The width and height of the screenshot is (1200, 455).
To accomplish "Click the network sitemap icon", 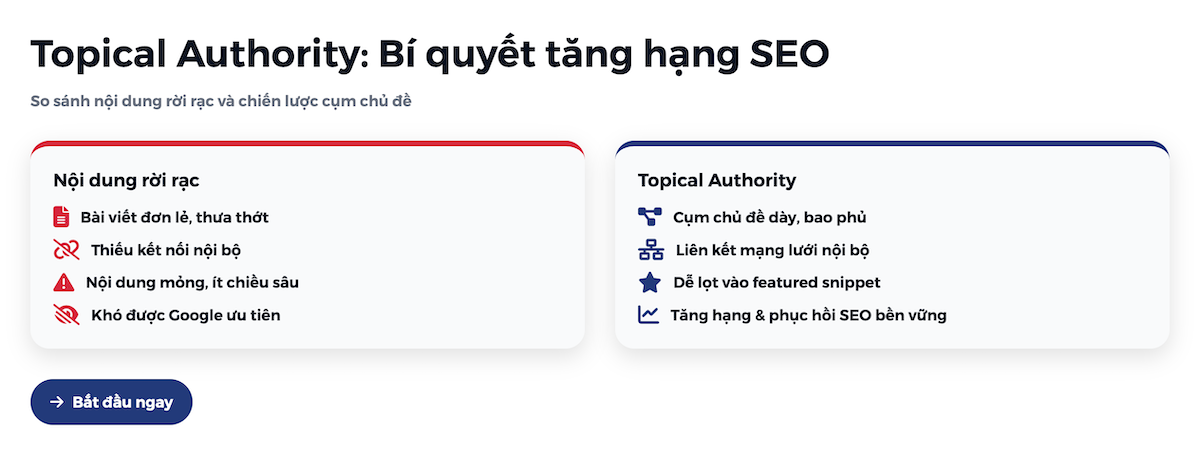I will coord(651,250).
